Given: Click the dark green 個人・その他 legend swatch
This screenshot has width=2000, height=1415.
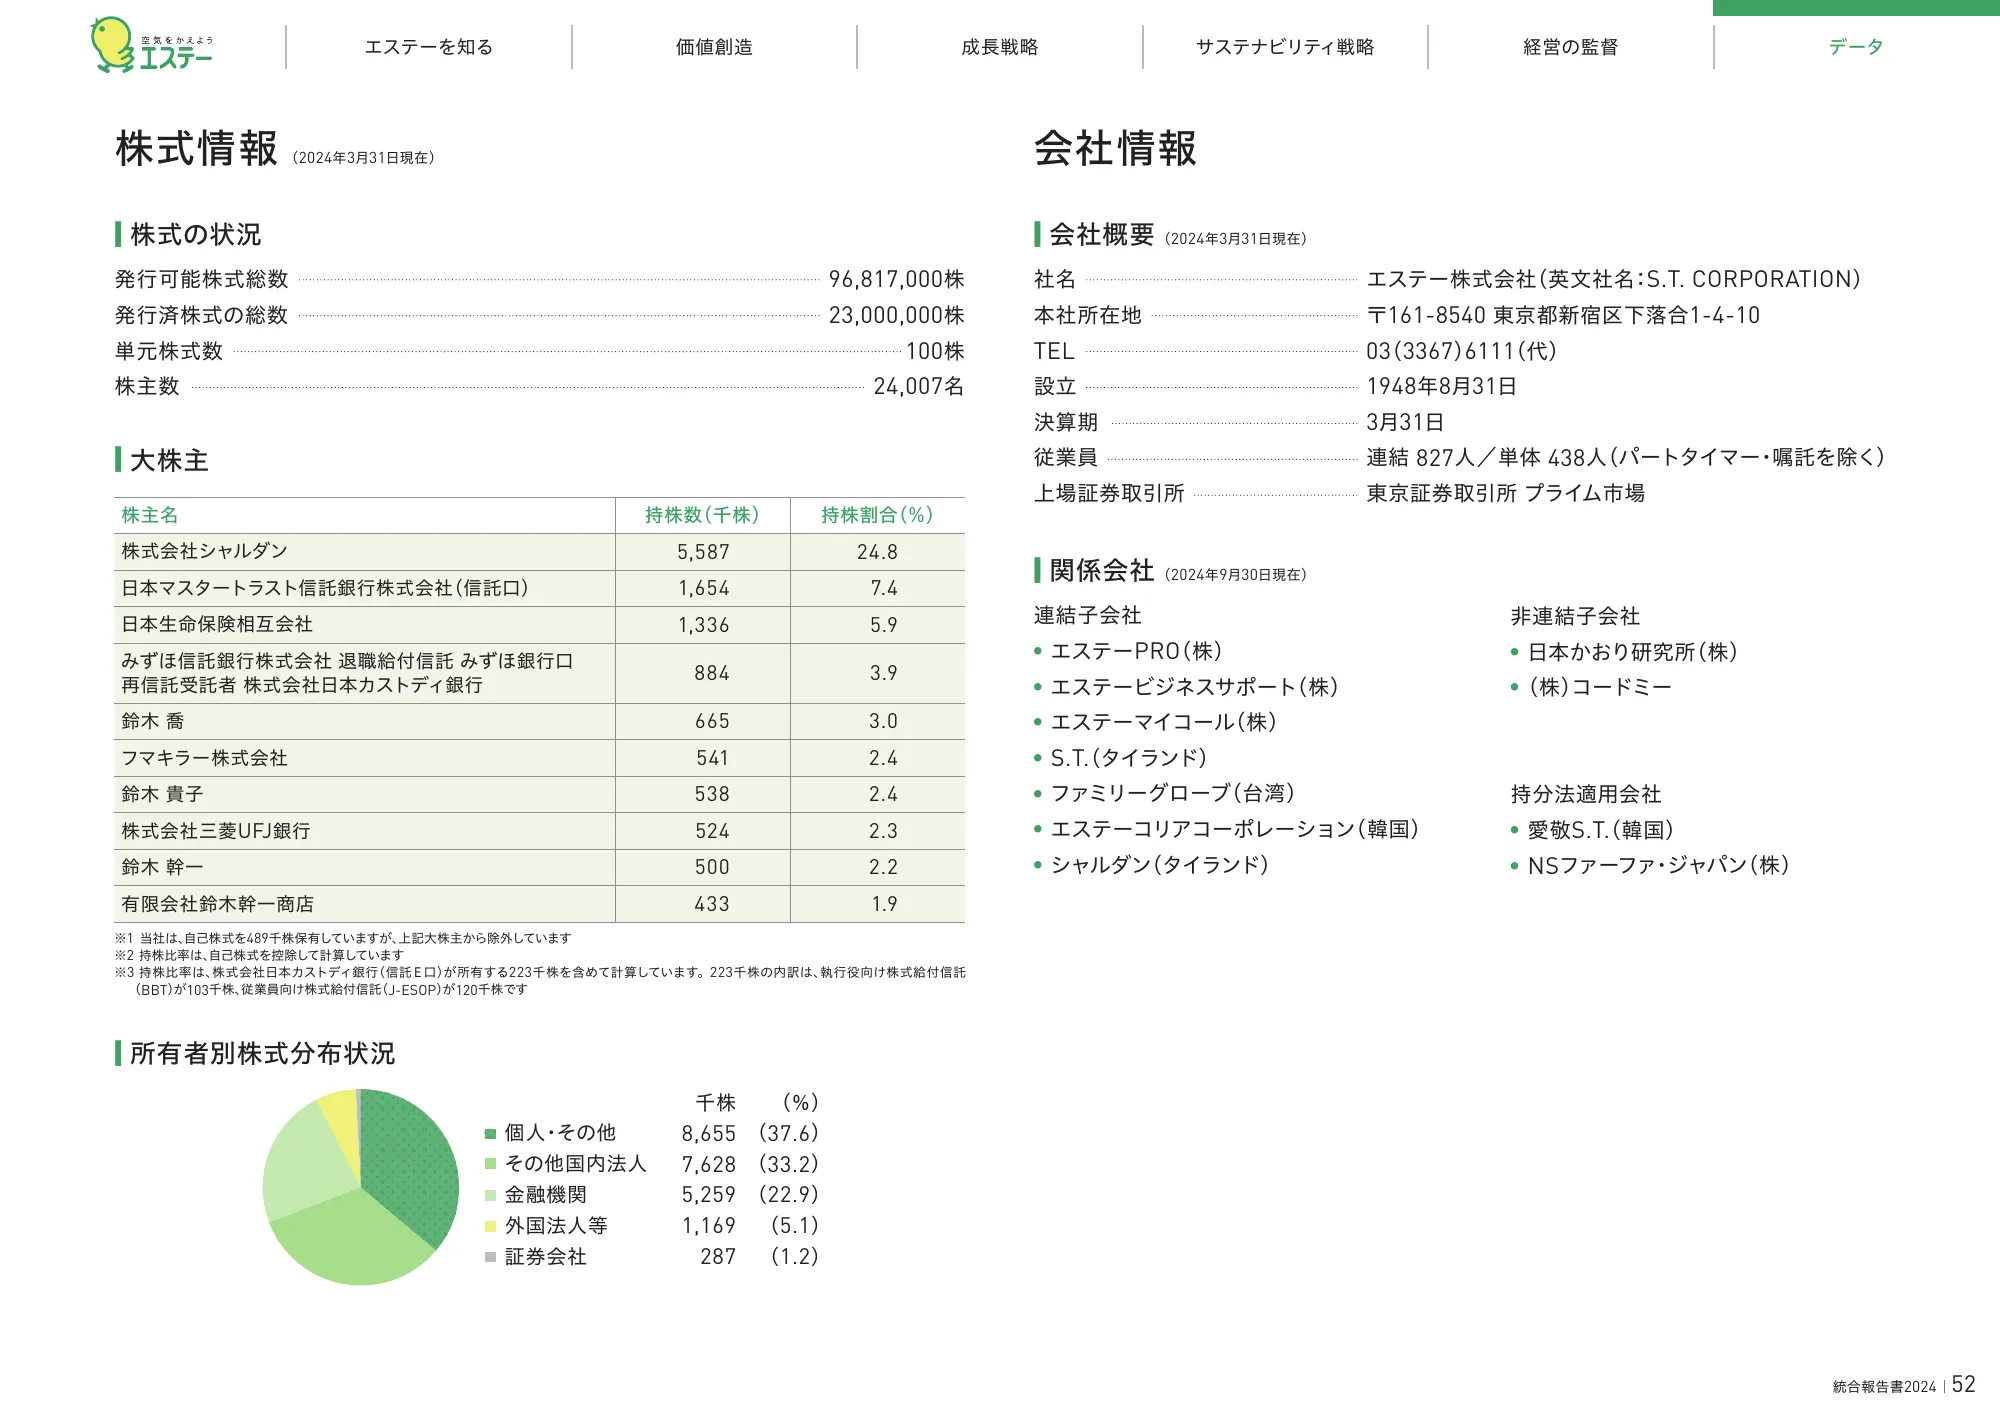Looking at the screenshot, I should (x=490, y=1134).
